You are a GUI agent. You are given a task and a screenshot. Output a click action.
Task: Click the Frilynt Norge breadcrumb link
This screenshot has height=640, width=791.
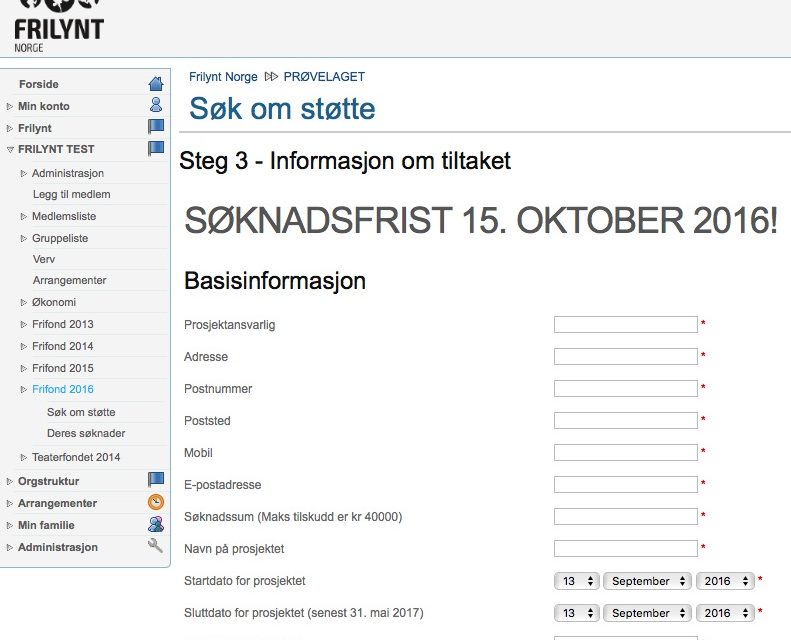coord(223,77)
